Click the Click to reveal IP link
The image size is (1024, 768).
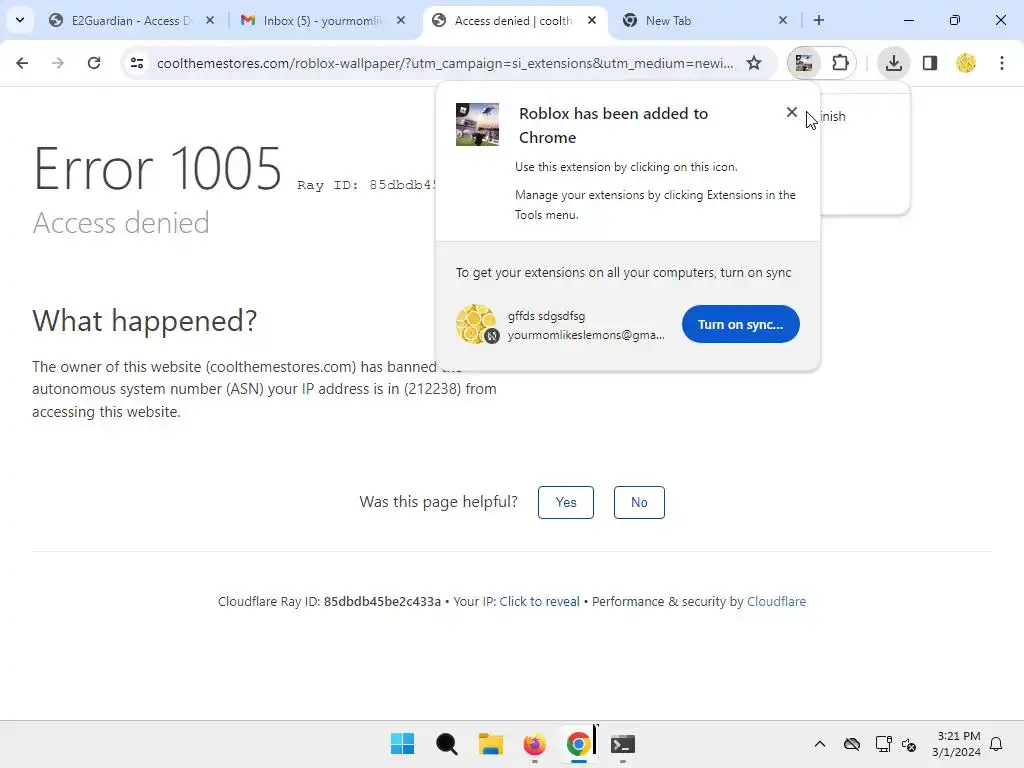click(x=539, y=601)
